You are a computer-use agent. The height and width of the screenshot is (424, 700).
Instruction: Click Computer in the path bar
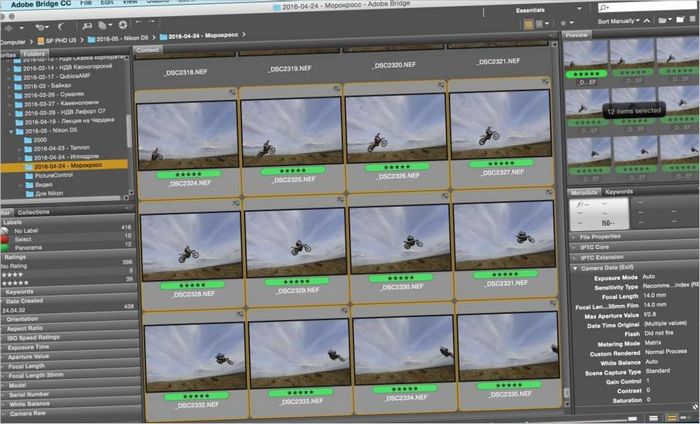(12, 42)
